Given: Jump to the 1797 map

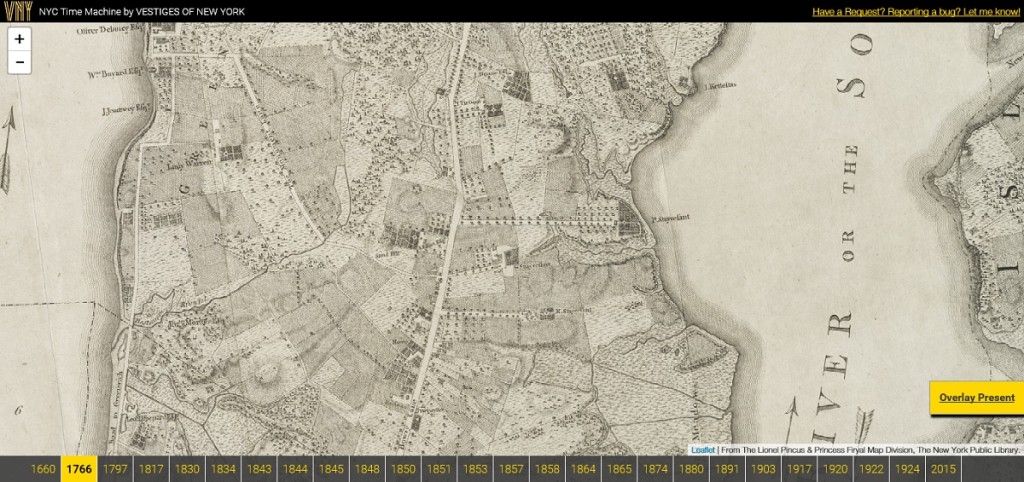Looking at the screenshot, I should (x=115, y=469).
